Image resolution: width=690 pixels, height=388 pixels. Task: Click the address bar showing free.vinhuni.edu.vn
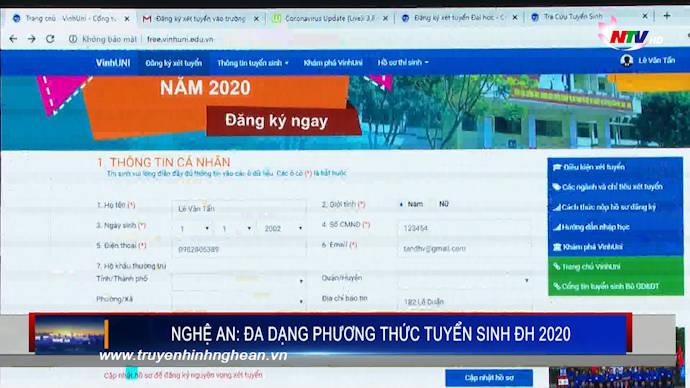click(x=180, y=39)
